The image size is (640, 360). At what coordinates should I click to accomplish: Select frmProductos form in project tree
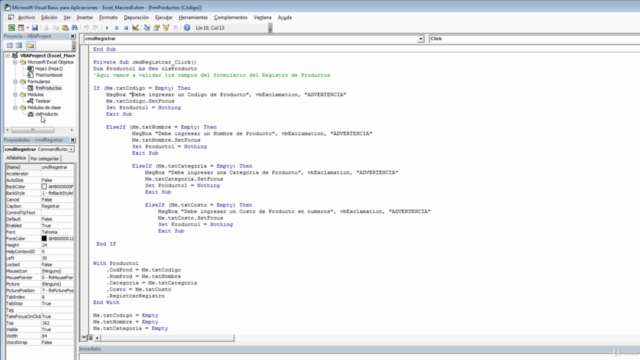48,88
